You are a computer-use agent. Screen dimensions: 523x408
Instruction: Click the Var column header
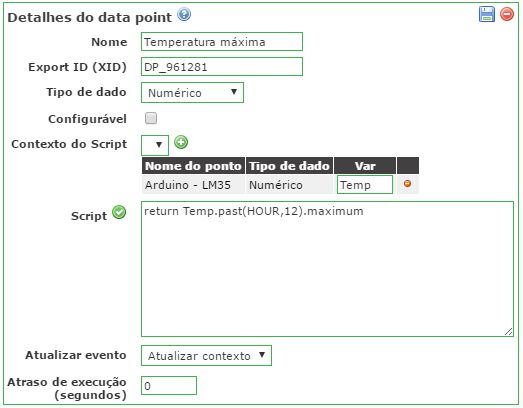click(x=365, y=166)
